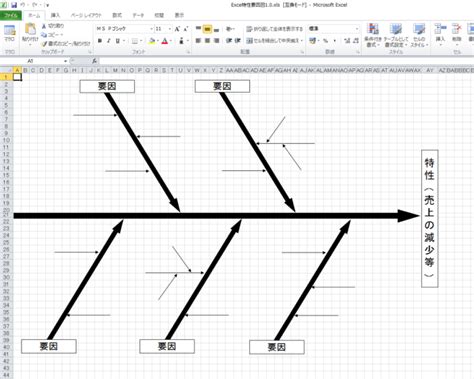474x379 pixels.
Task: Click decrease indent icon
Action: coord(229,41)
